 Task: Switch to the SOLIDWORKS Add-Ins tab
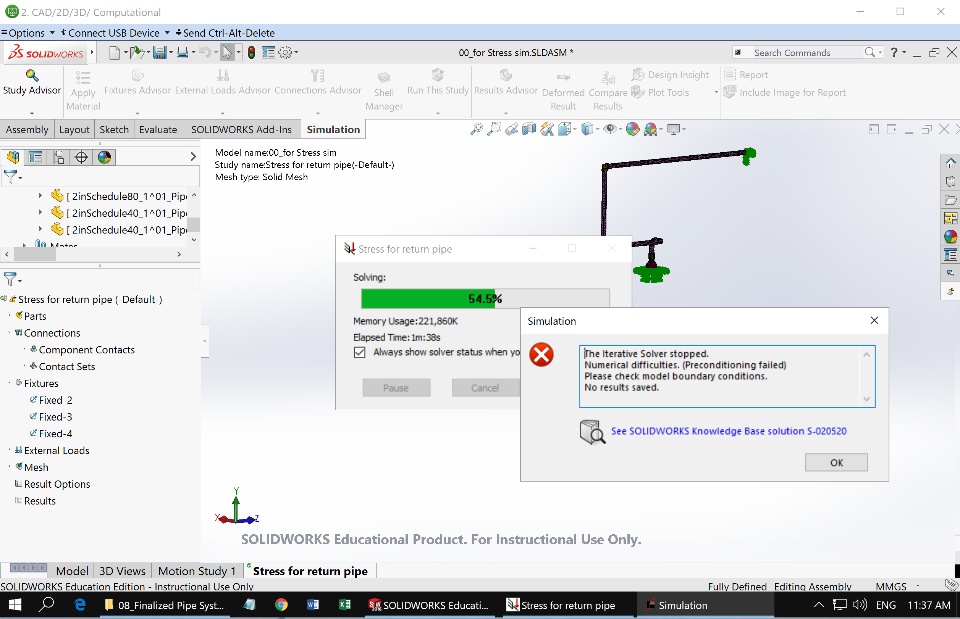tap(241, 129)
